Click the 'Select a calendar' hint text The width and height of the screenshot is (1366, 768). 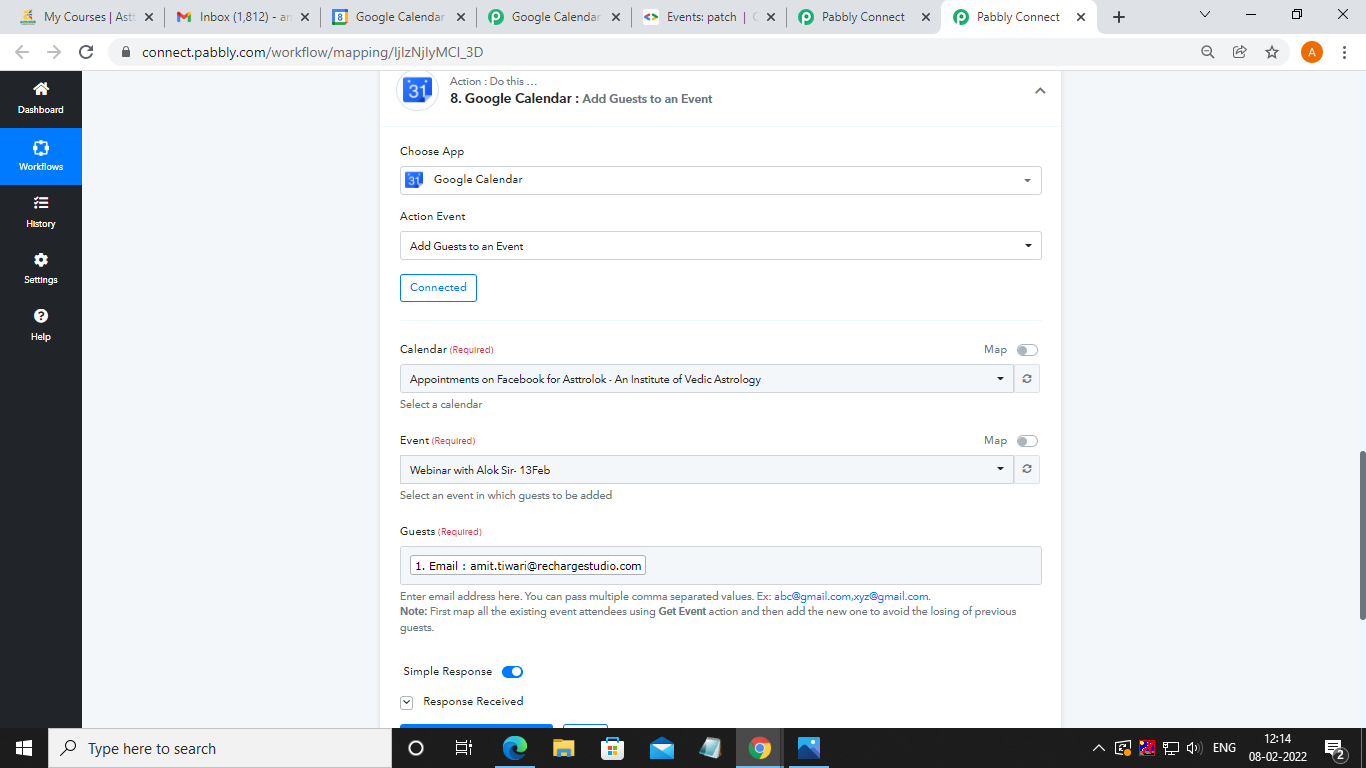click(x=441, y=404)
